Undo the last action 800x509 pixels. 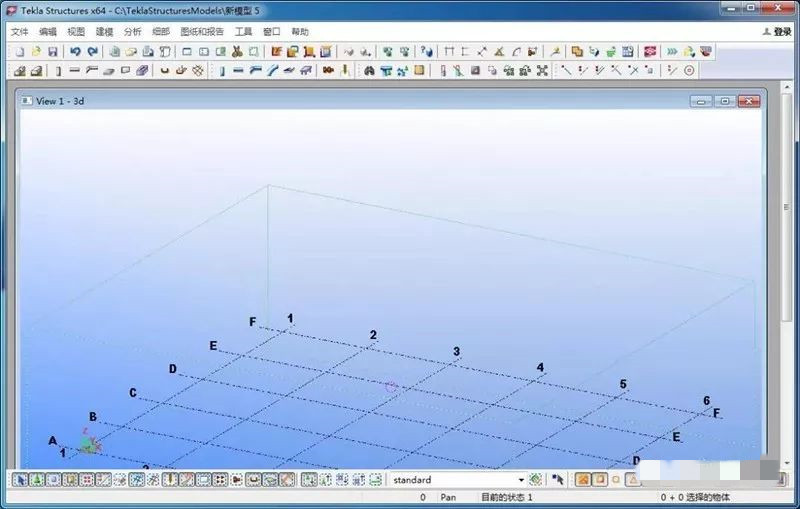[x=76, y=52]
